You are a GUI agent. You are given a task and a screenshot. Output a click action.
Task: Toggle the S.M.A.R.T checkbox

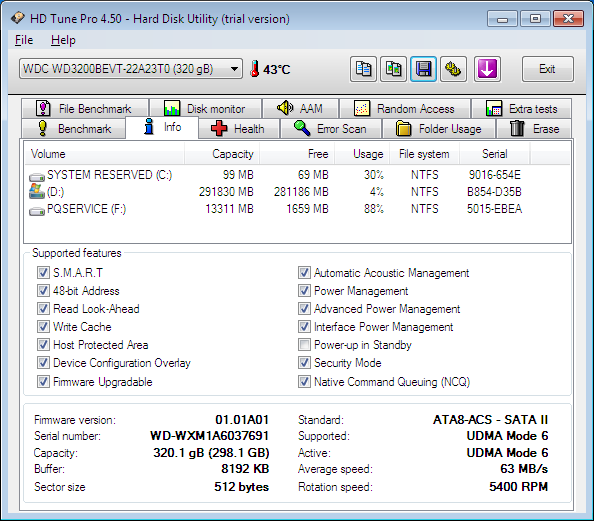[43, 272]
